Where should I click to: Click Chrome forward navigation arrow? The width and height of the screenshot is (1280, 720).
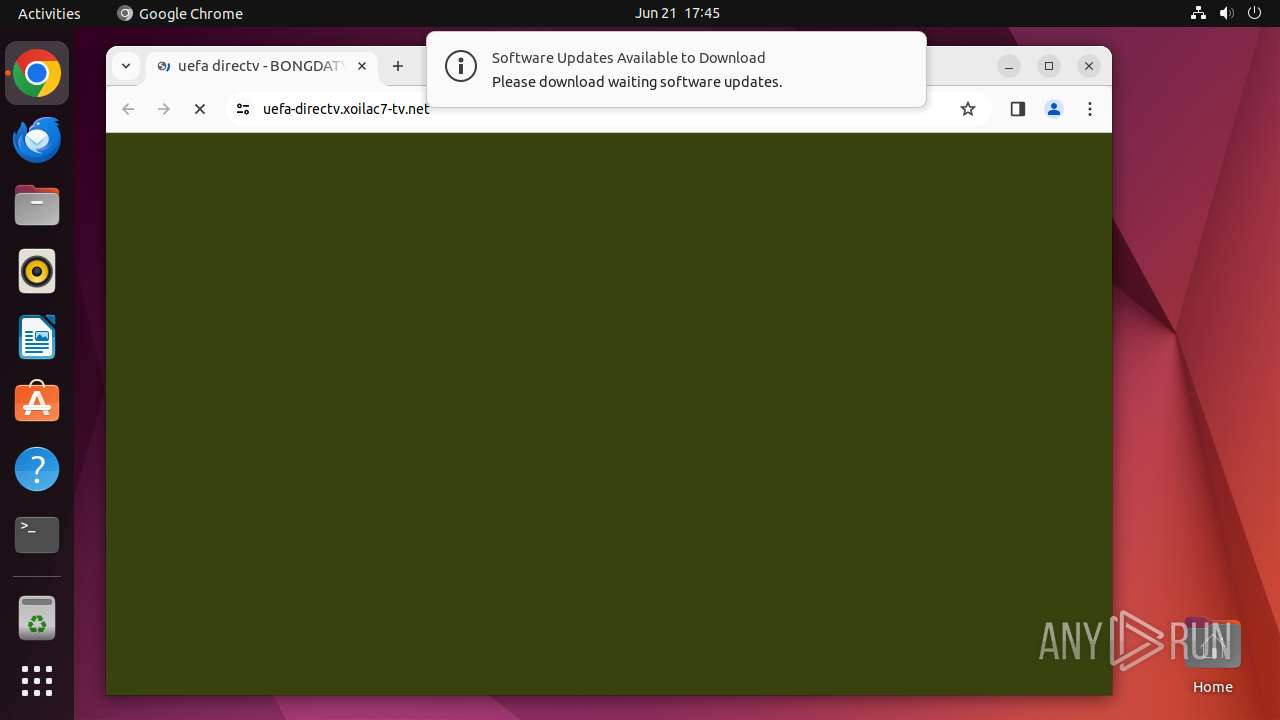coord(164,109)
